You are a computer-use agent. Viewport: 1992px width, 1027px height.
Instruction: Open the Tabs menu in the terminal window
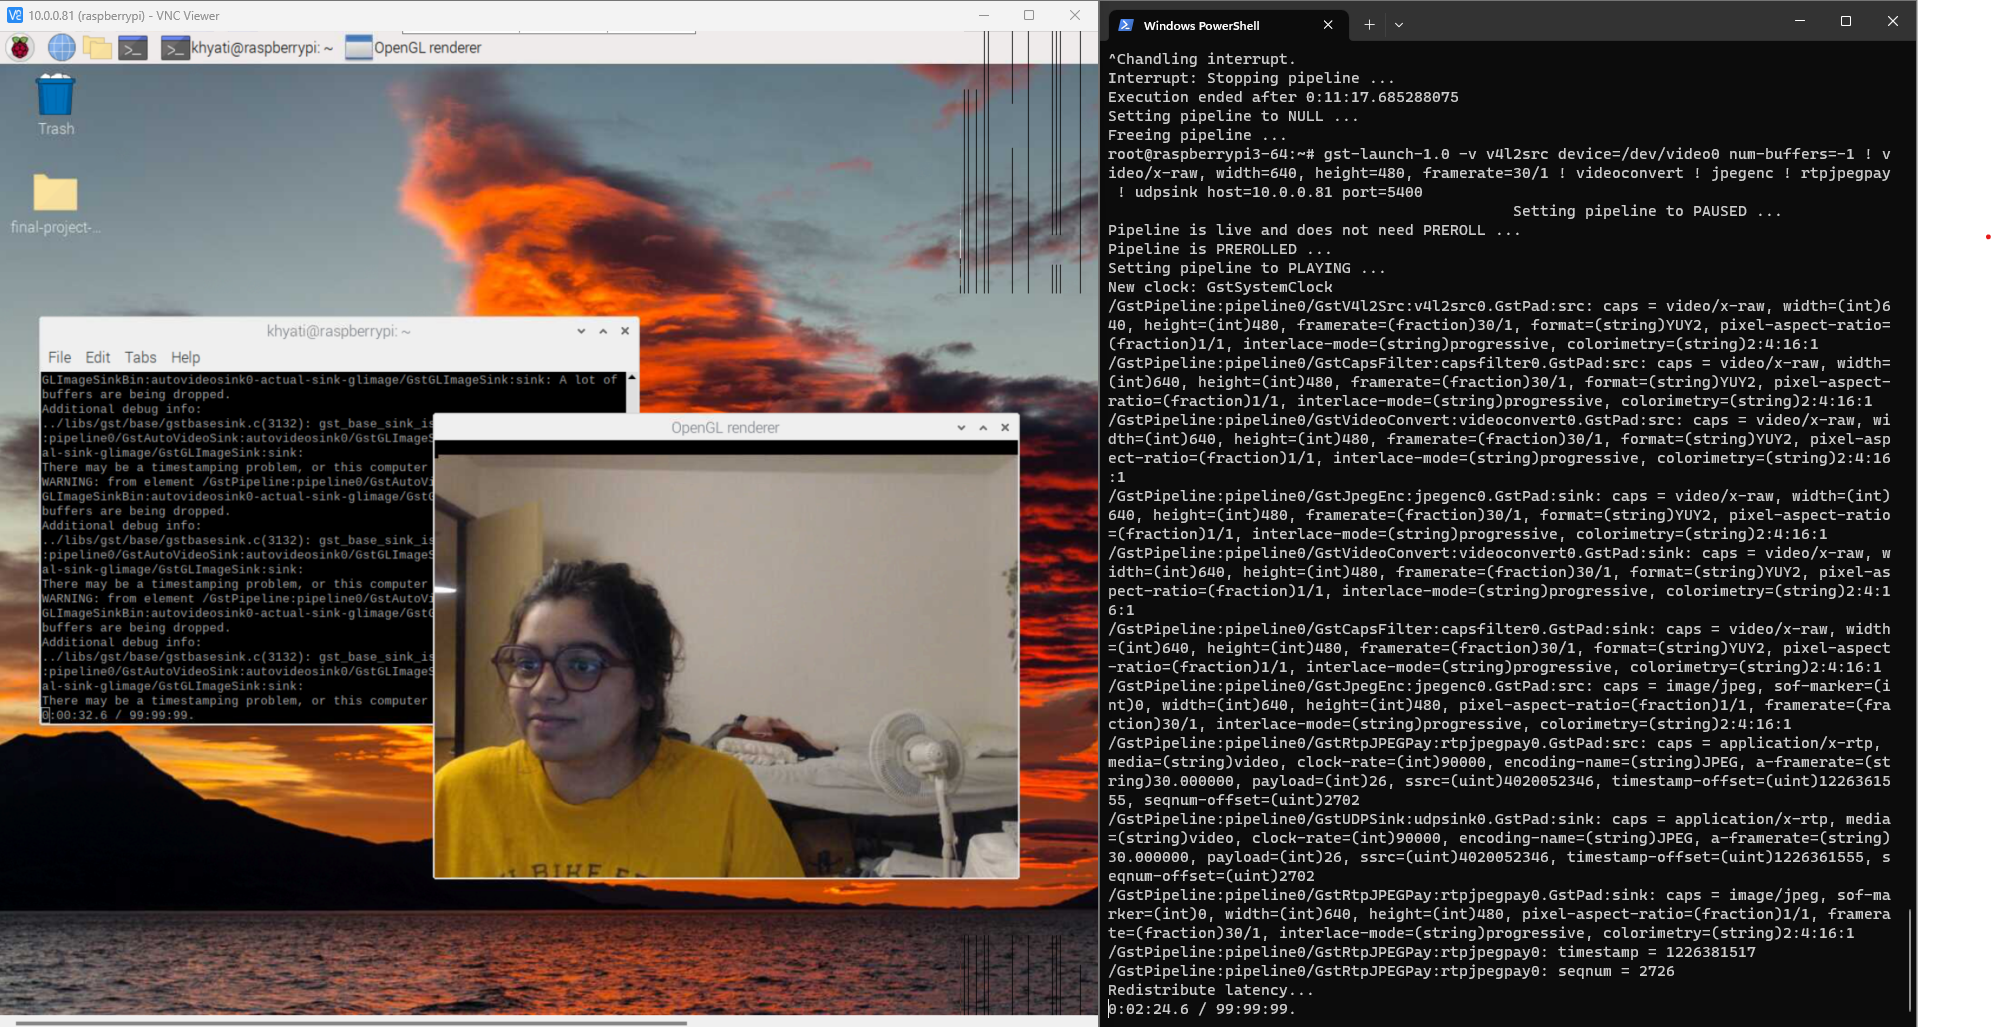(x=140, y=357)
